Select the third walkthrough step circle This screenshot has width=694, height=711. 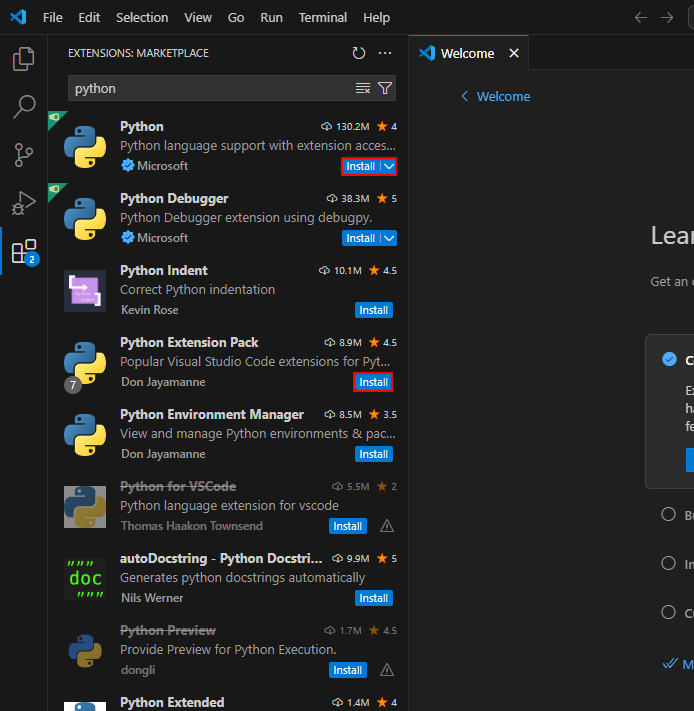pyautogui.click(x=668, y=563)
